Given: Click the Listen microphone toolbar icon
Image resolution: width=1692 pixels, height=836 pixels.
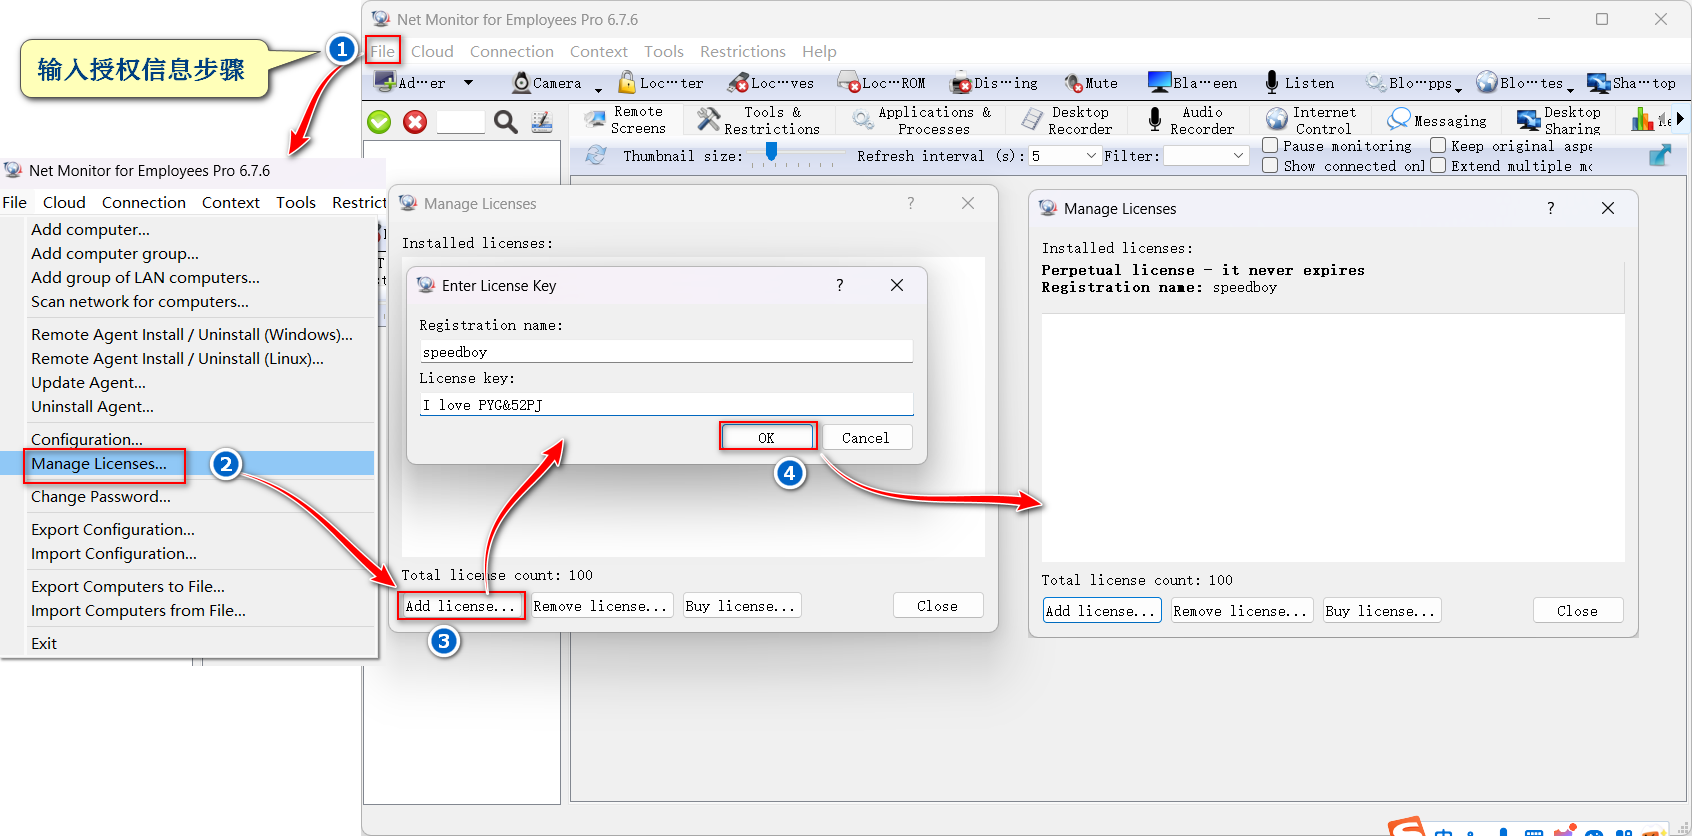Looking at the screenshot, I should tap(1271, 82).
